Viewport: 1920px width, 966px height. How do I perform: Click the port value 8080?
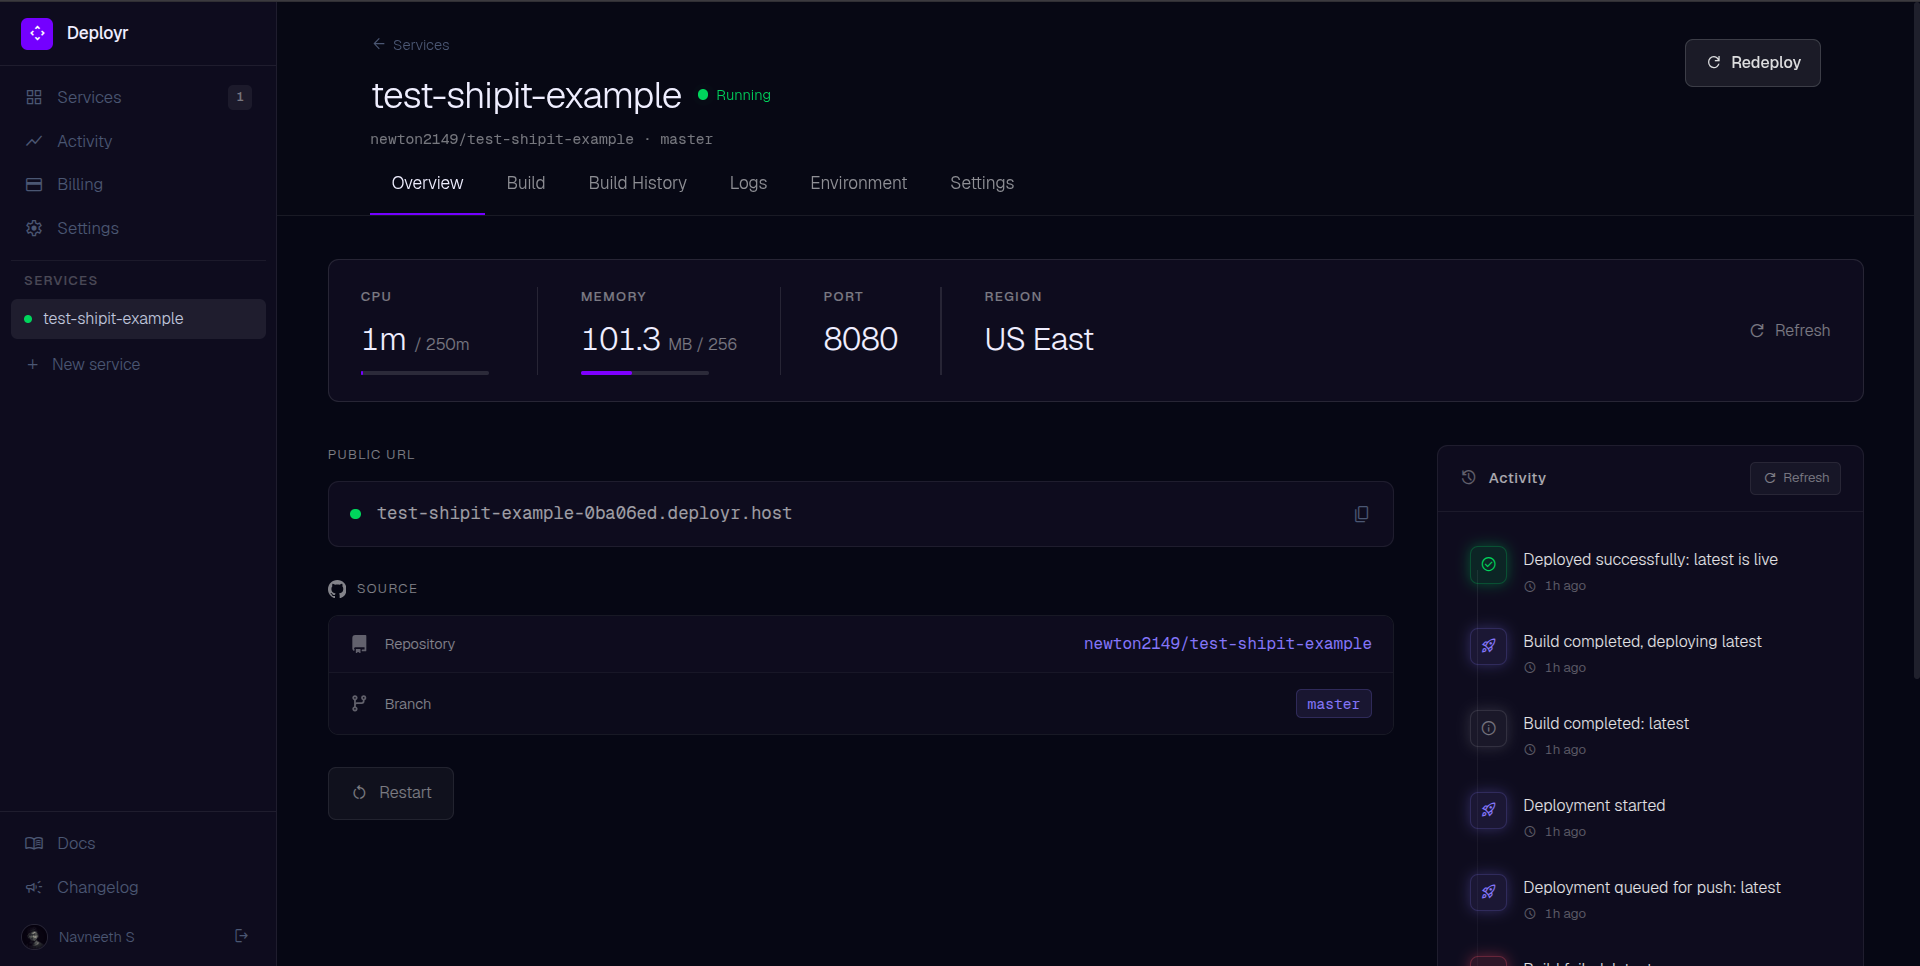(860, 340)
